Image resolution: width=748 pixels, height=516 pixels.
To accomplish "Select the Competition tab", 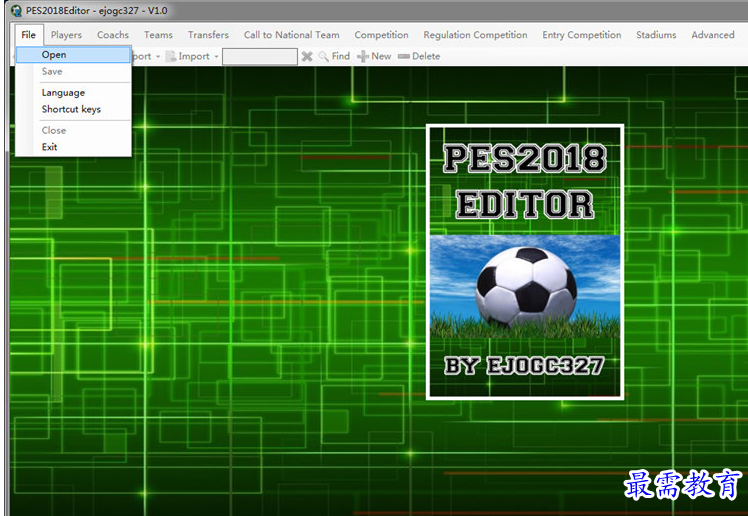I will 381,35.
